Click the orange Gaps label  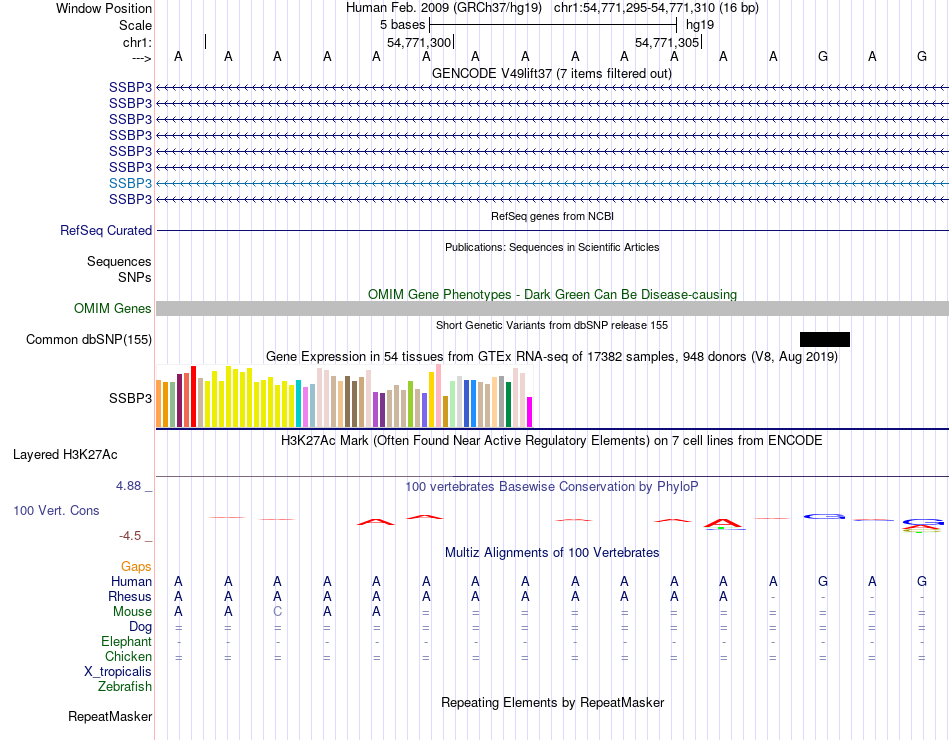tap(136, 566)
